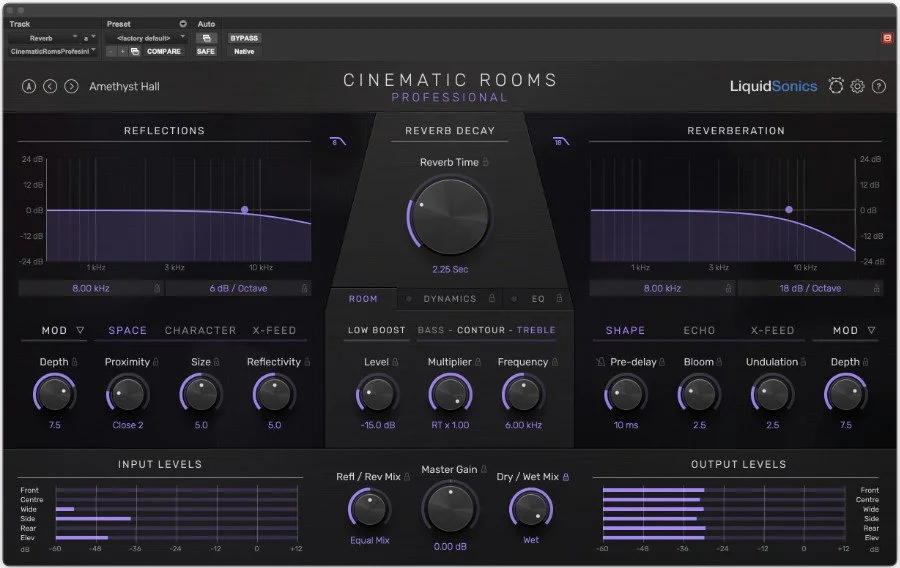
Task: Open the Reverb track dropdown
Action: [44, 38]
